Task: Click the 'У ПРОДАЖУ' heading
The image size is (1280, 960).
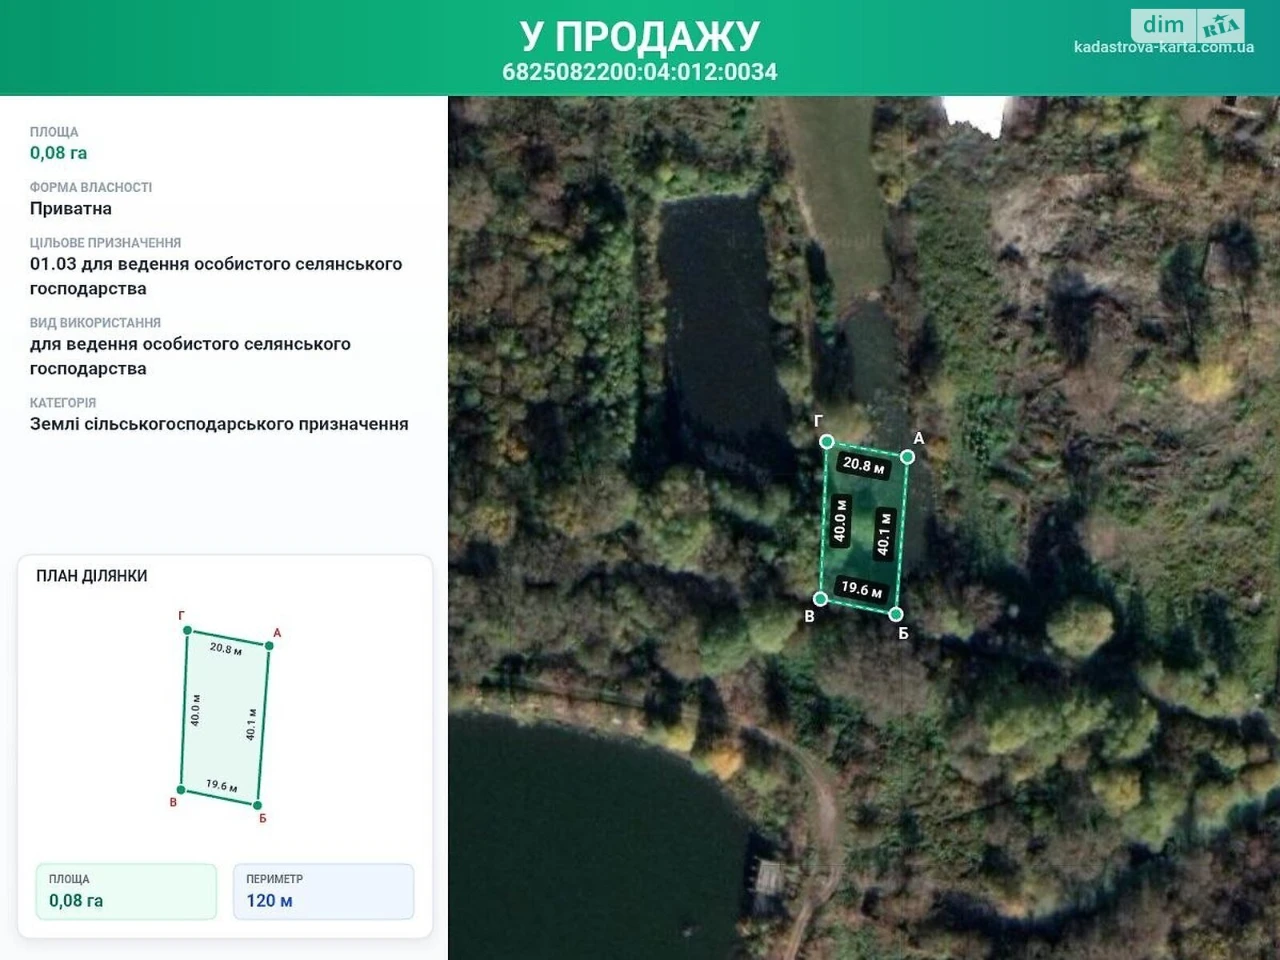Action: coord(640,36)
